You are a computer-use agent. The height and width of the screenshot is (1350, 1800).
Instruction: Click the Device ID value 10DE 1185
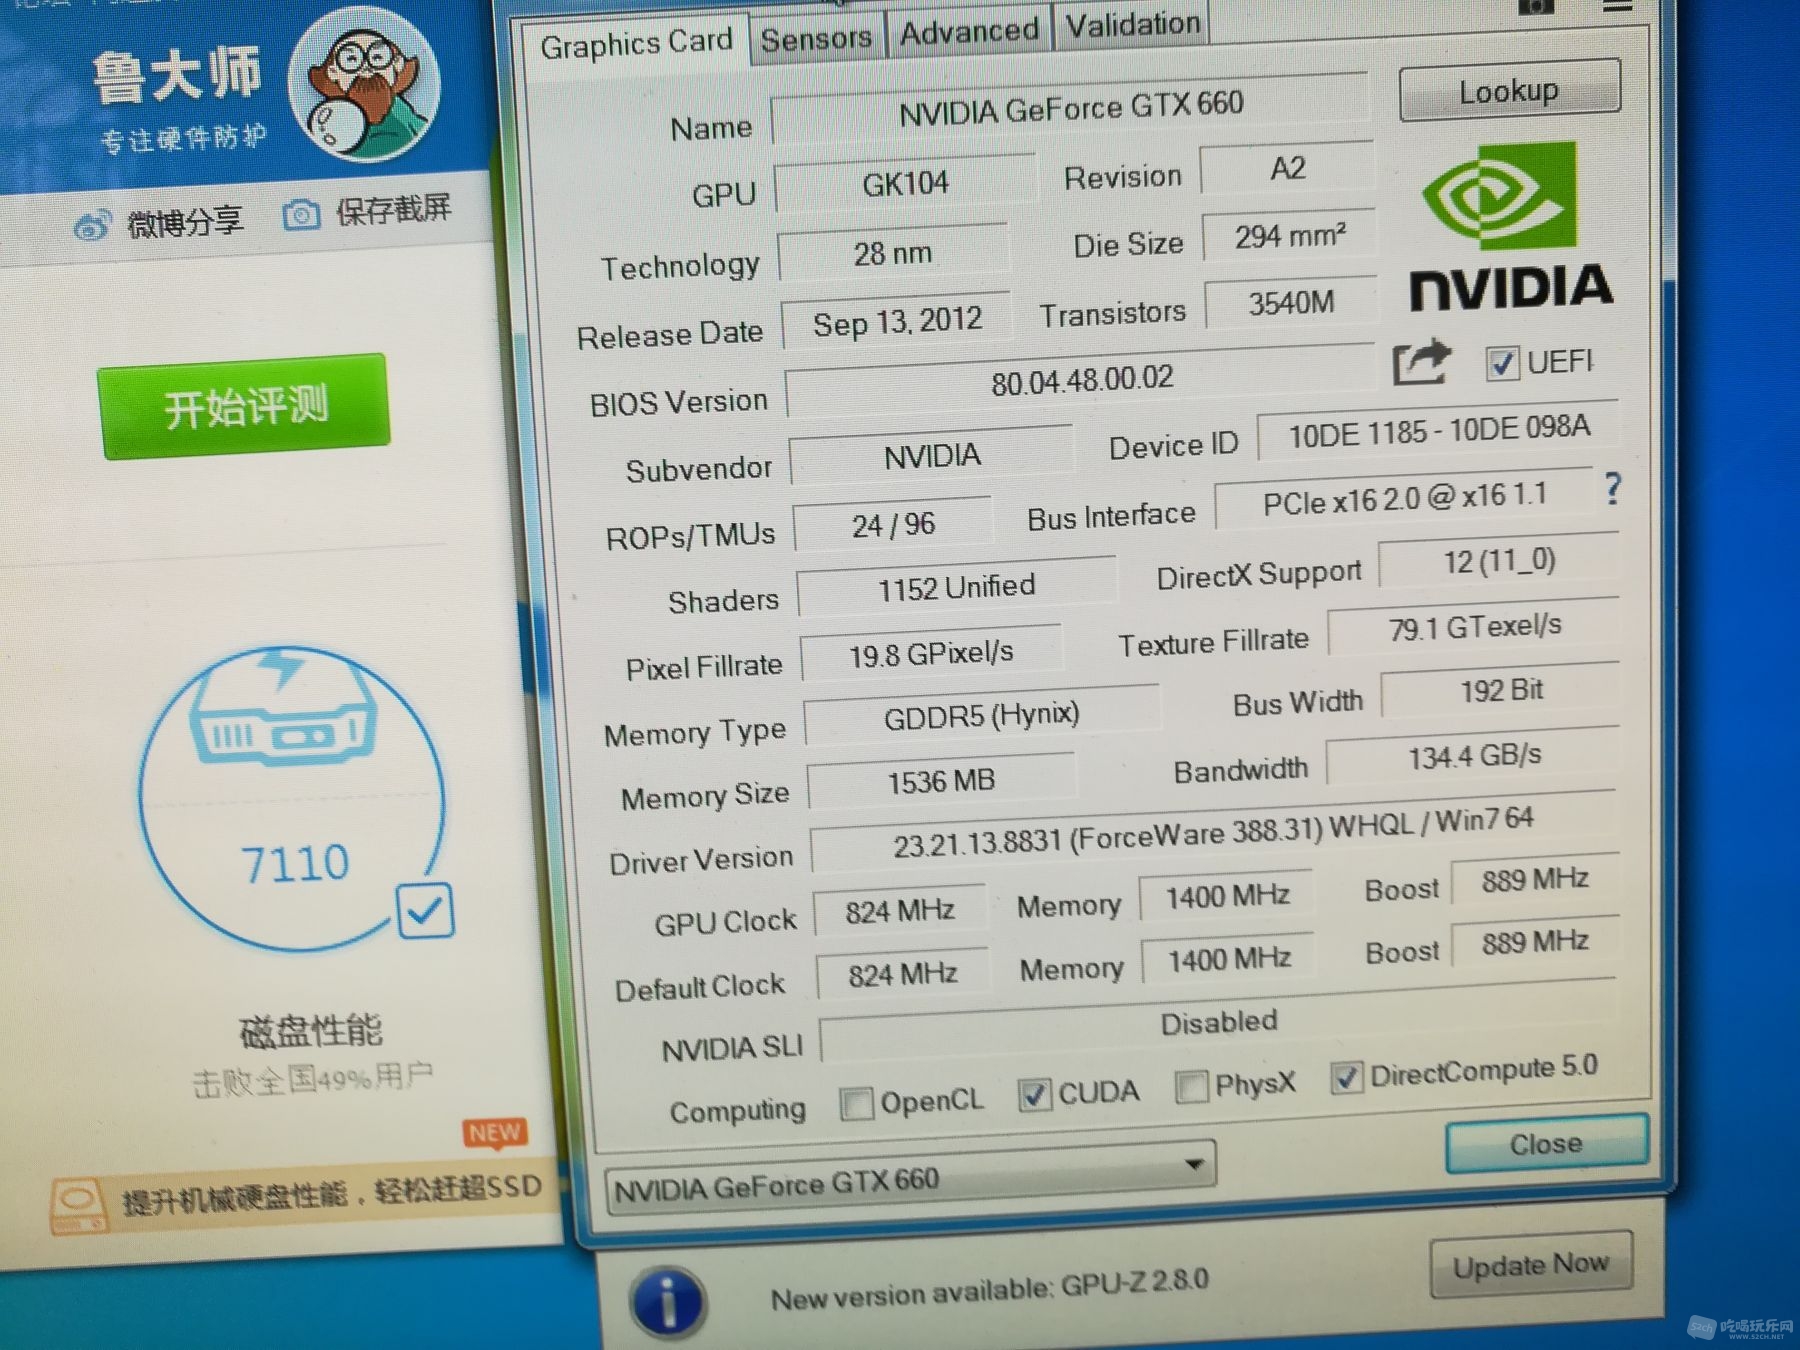point(1438,432)
